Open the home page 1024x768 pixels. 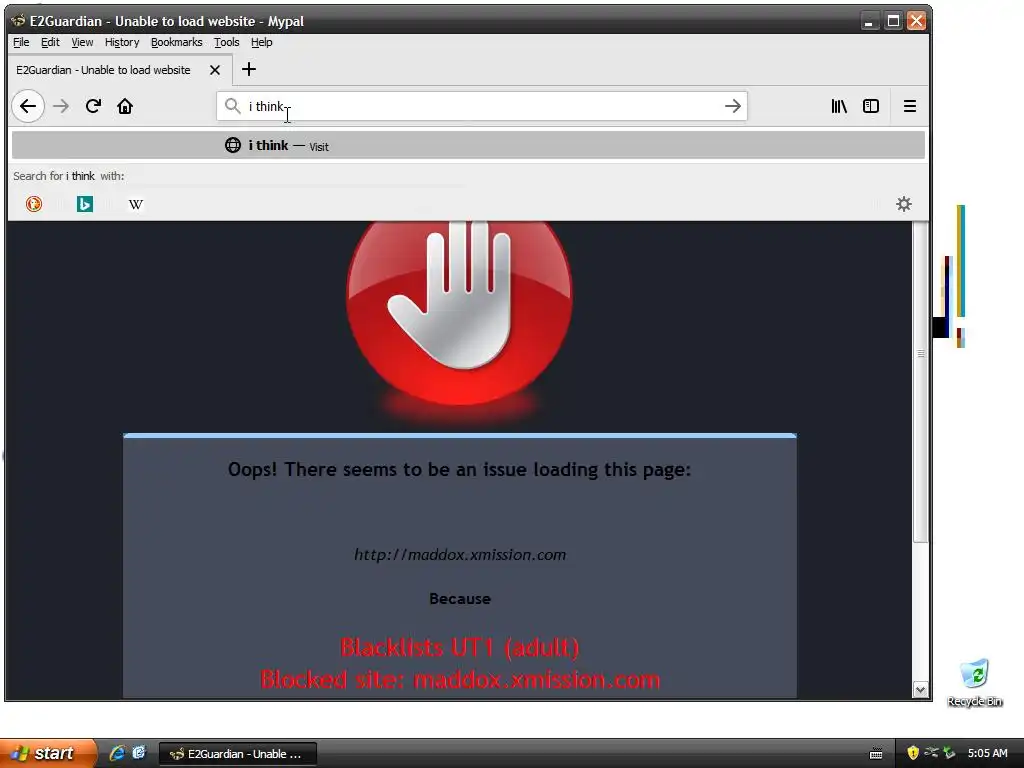click(x=125, y=106)
